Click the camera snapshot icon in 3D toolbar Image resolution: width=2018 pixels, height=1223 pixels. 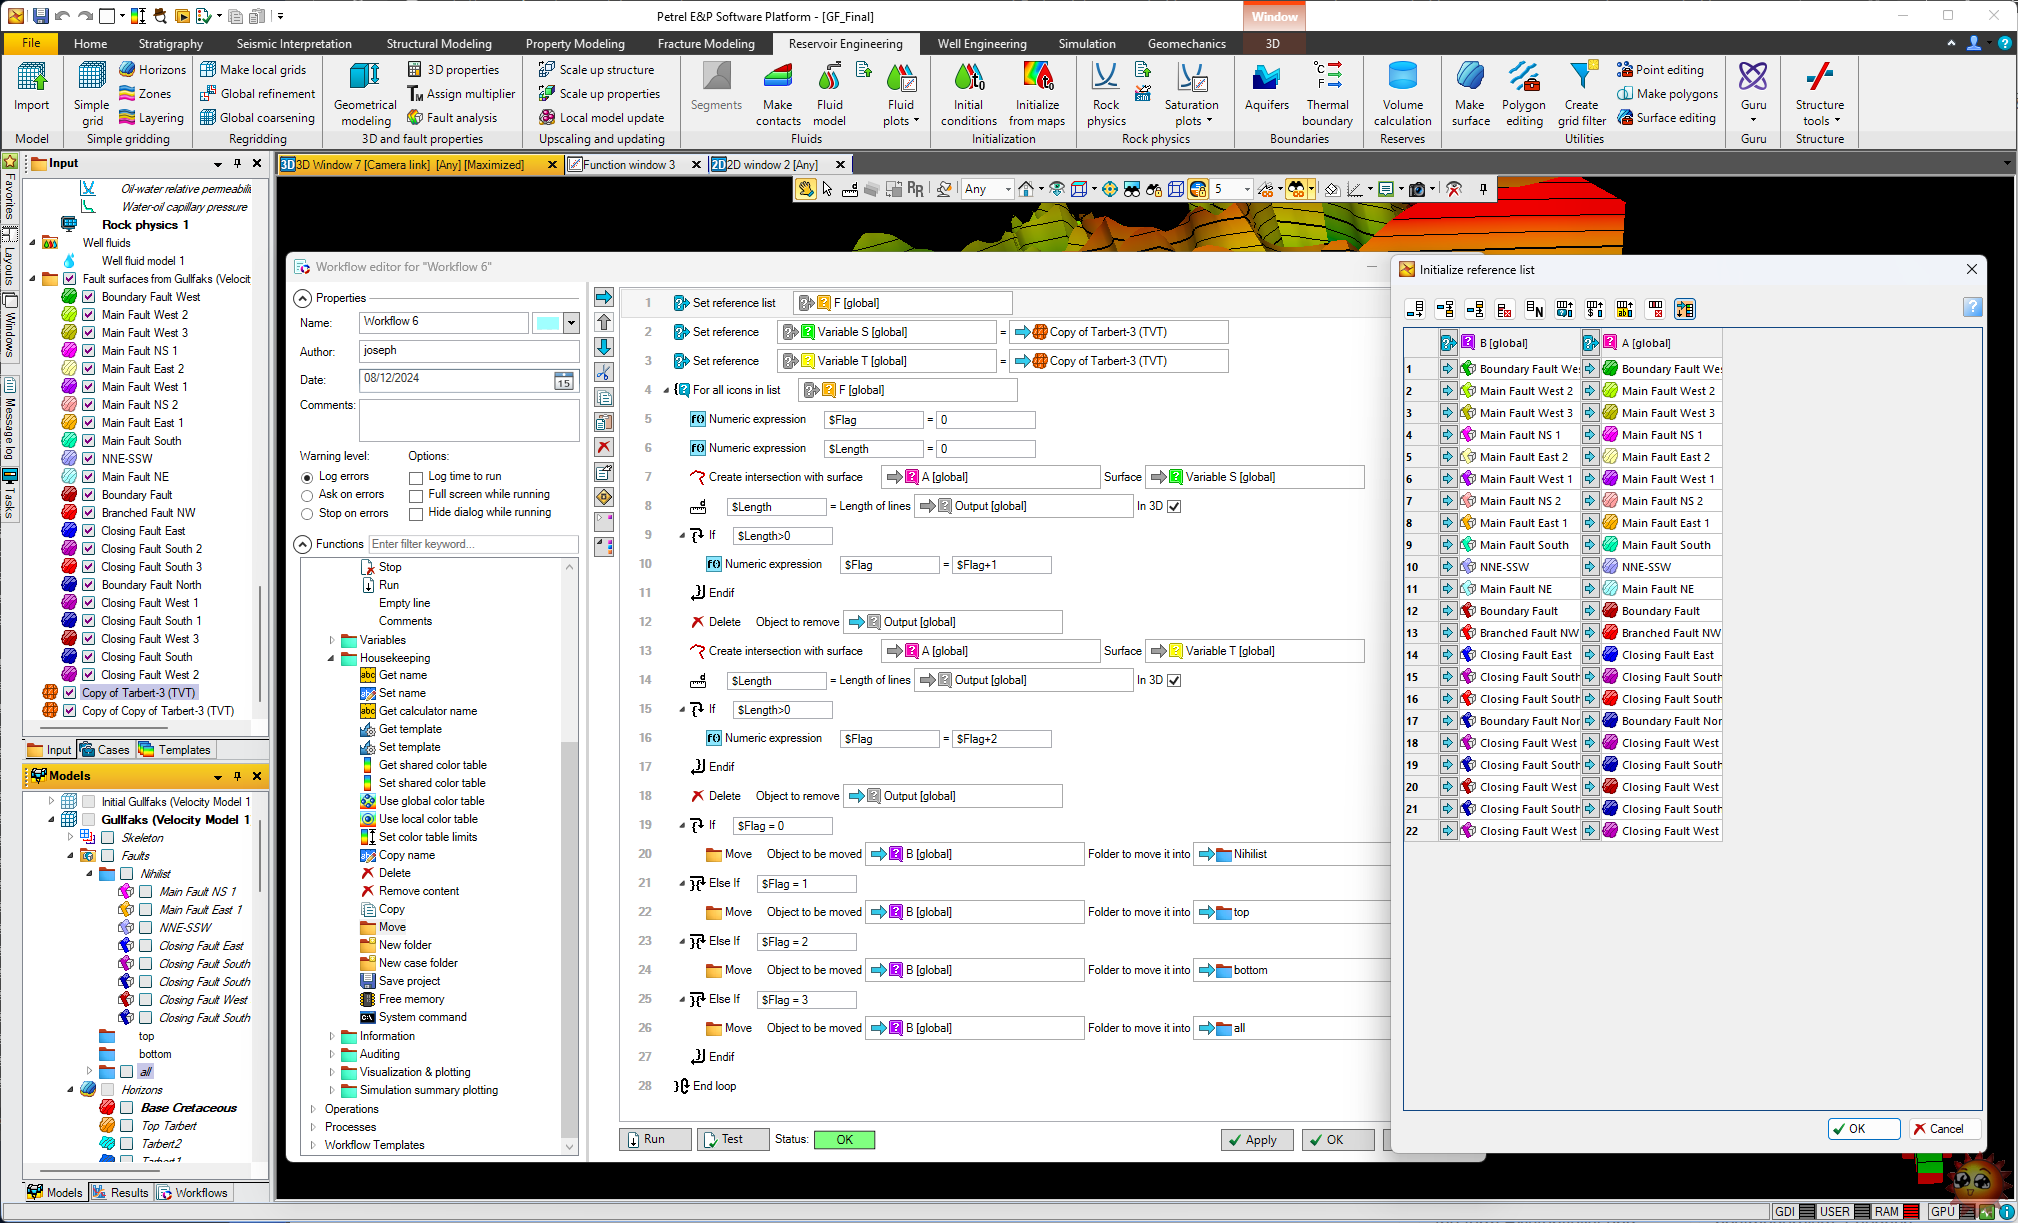pyautogui.click(x=1417, y=189)
